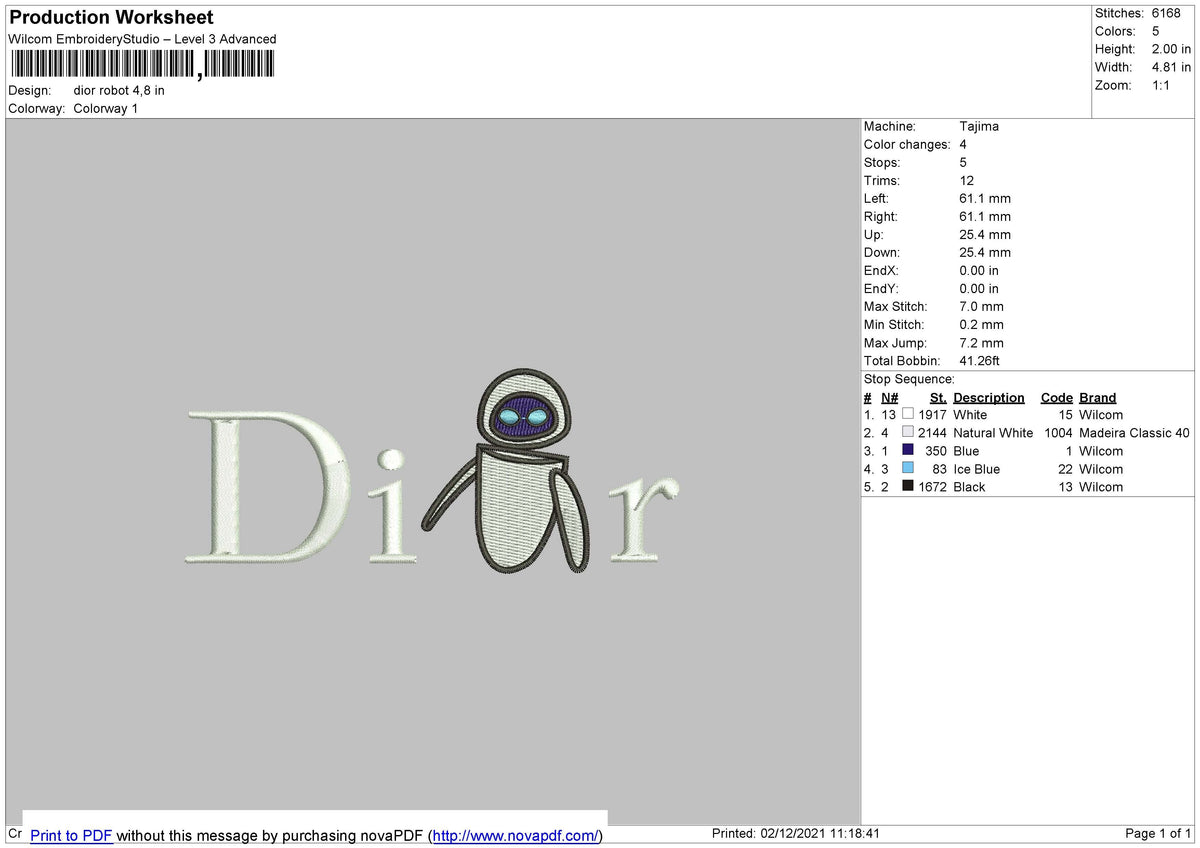The height and width of the screenshot is (848, 1200).
Task: Open the novapdf.com URL link
Action: 516,835
